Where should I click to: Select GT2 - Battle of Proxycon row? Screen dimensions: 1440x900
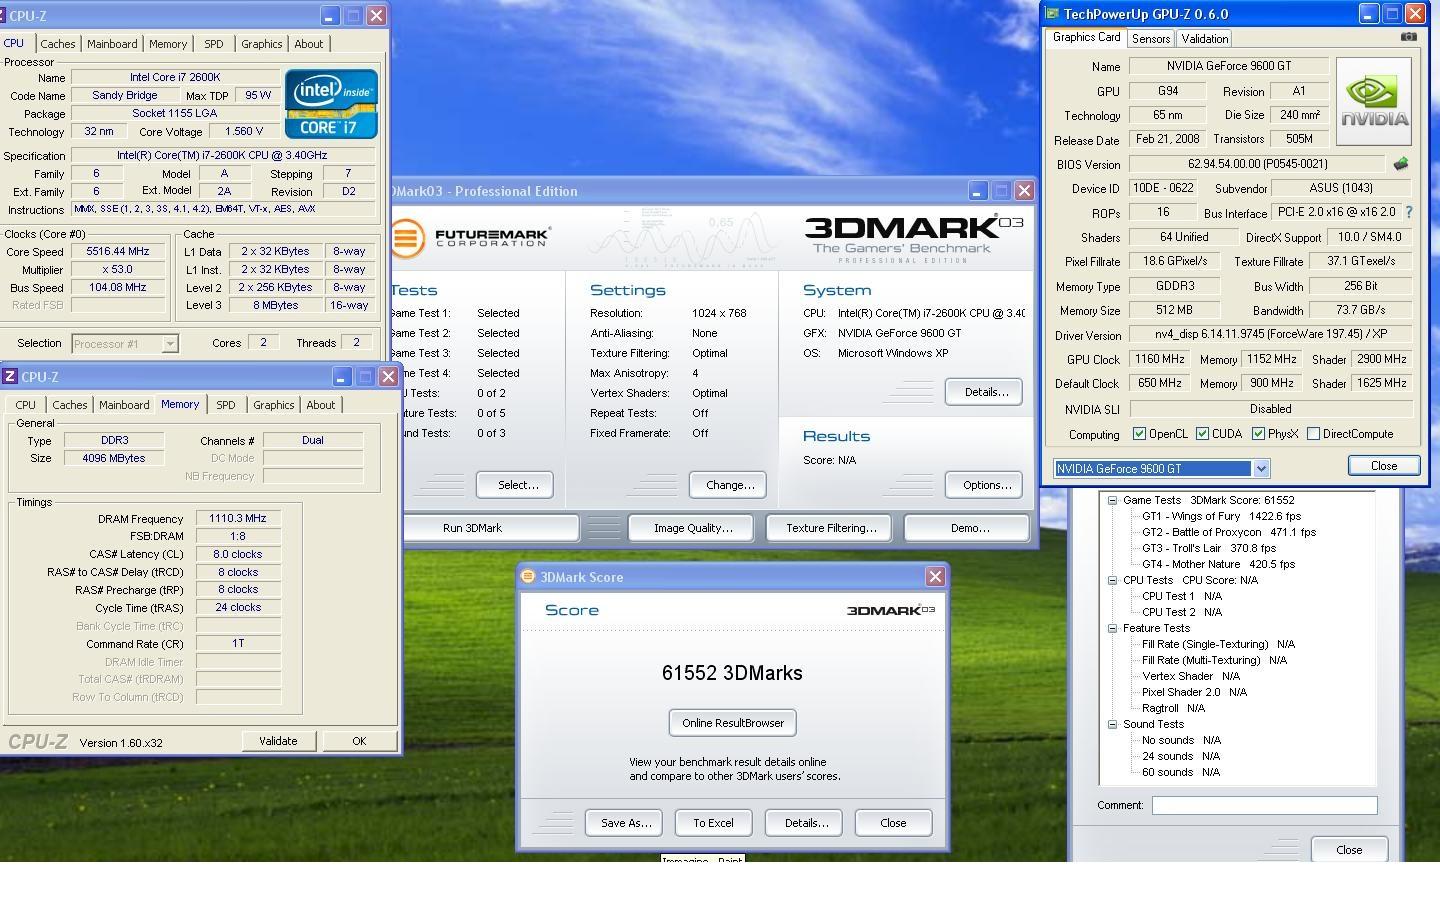tap(1229, 532)
